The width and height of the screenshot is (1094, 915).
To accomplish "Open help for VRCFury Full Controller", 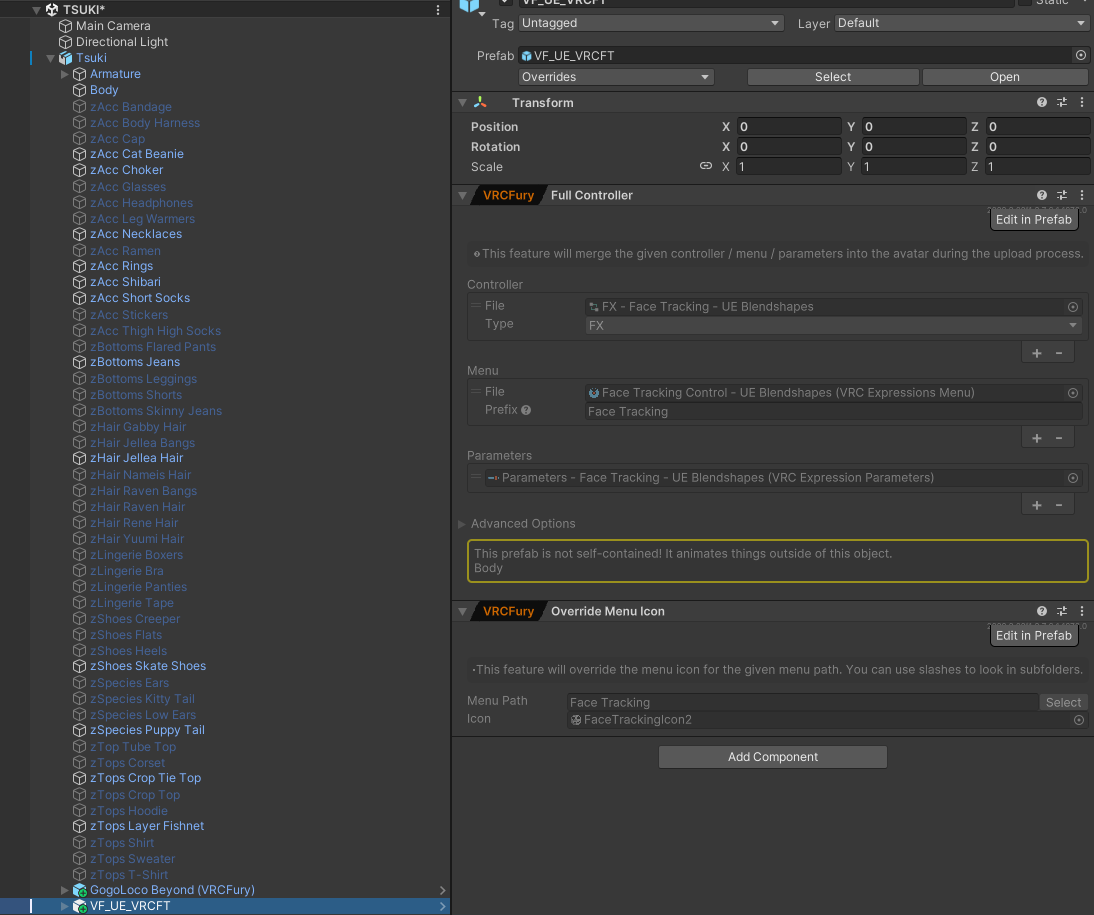I will (x=1042, y=195).
